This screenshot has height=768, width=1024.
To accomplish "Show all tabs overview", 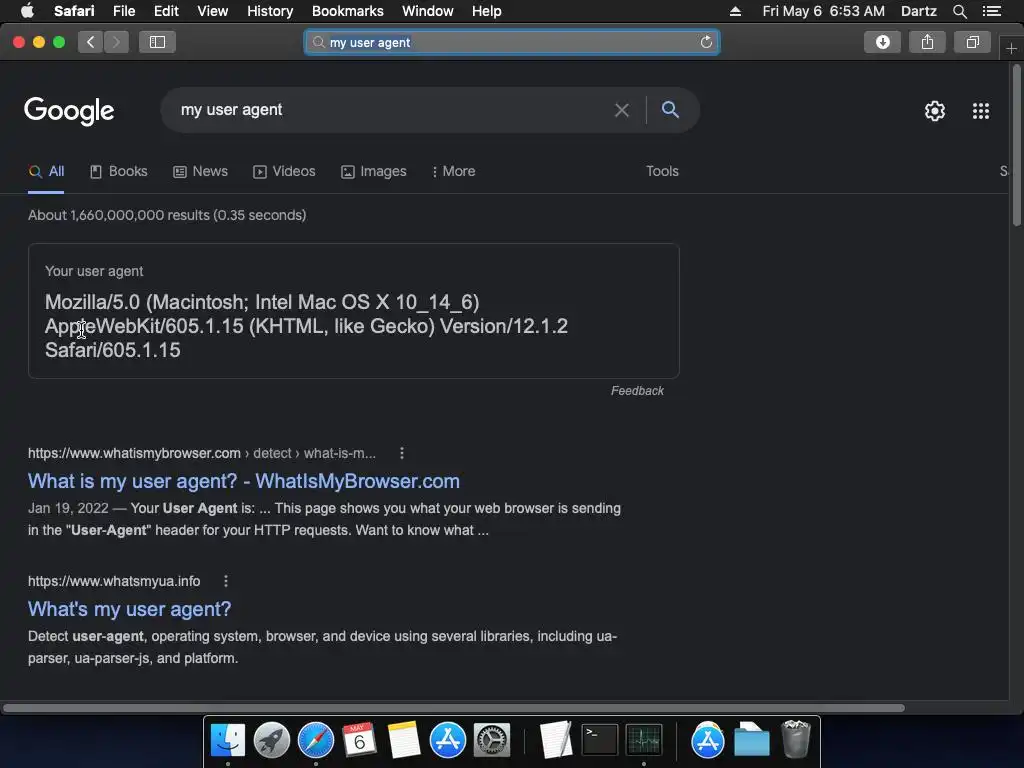I will click(x=972, y=42).
